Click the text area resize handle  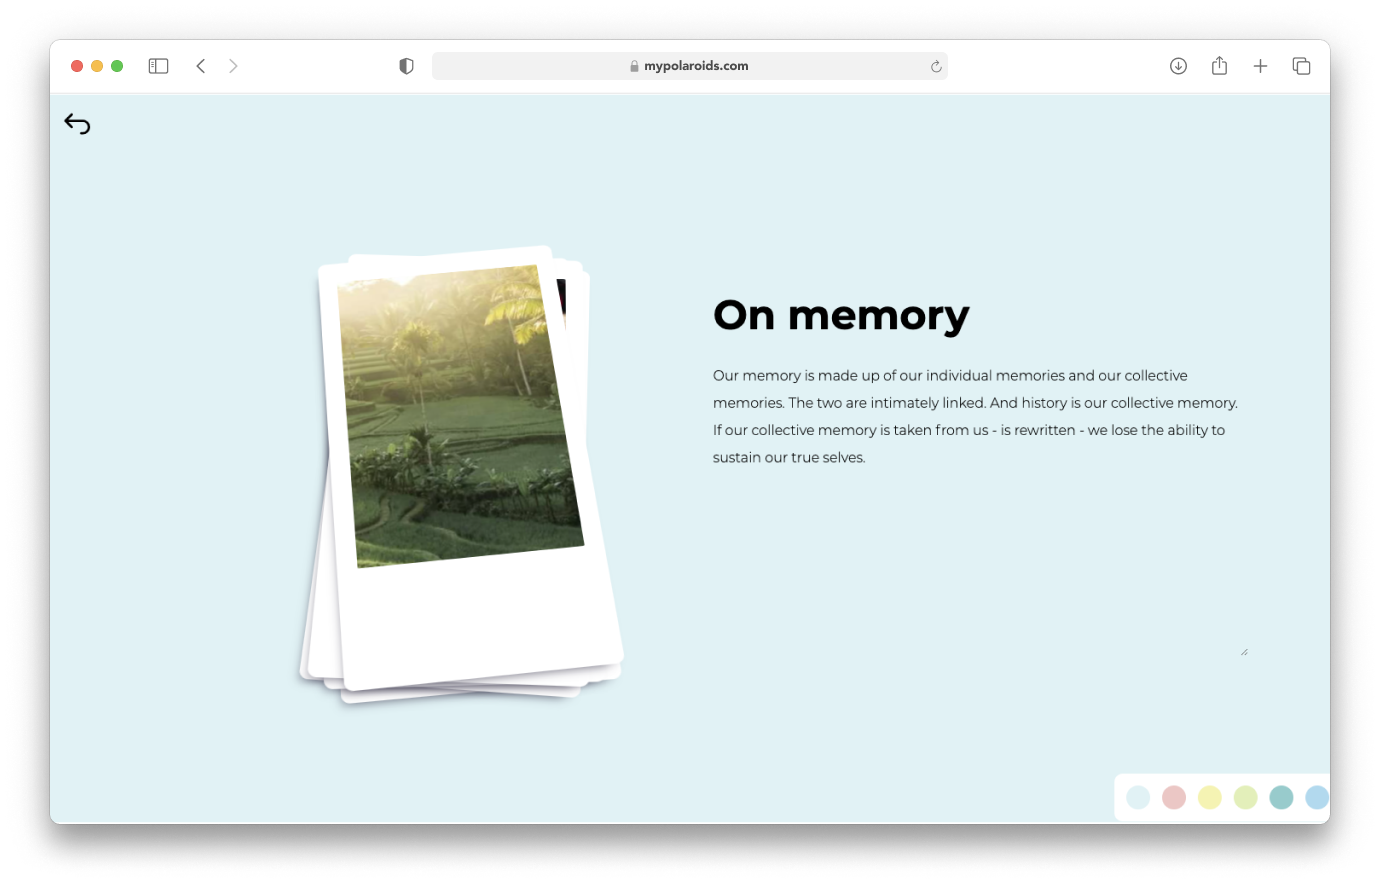pos(1244,652)
